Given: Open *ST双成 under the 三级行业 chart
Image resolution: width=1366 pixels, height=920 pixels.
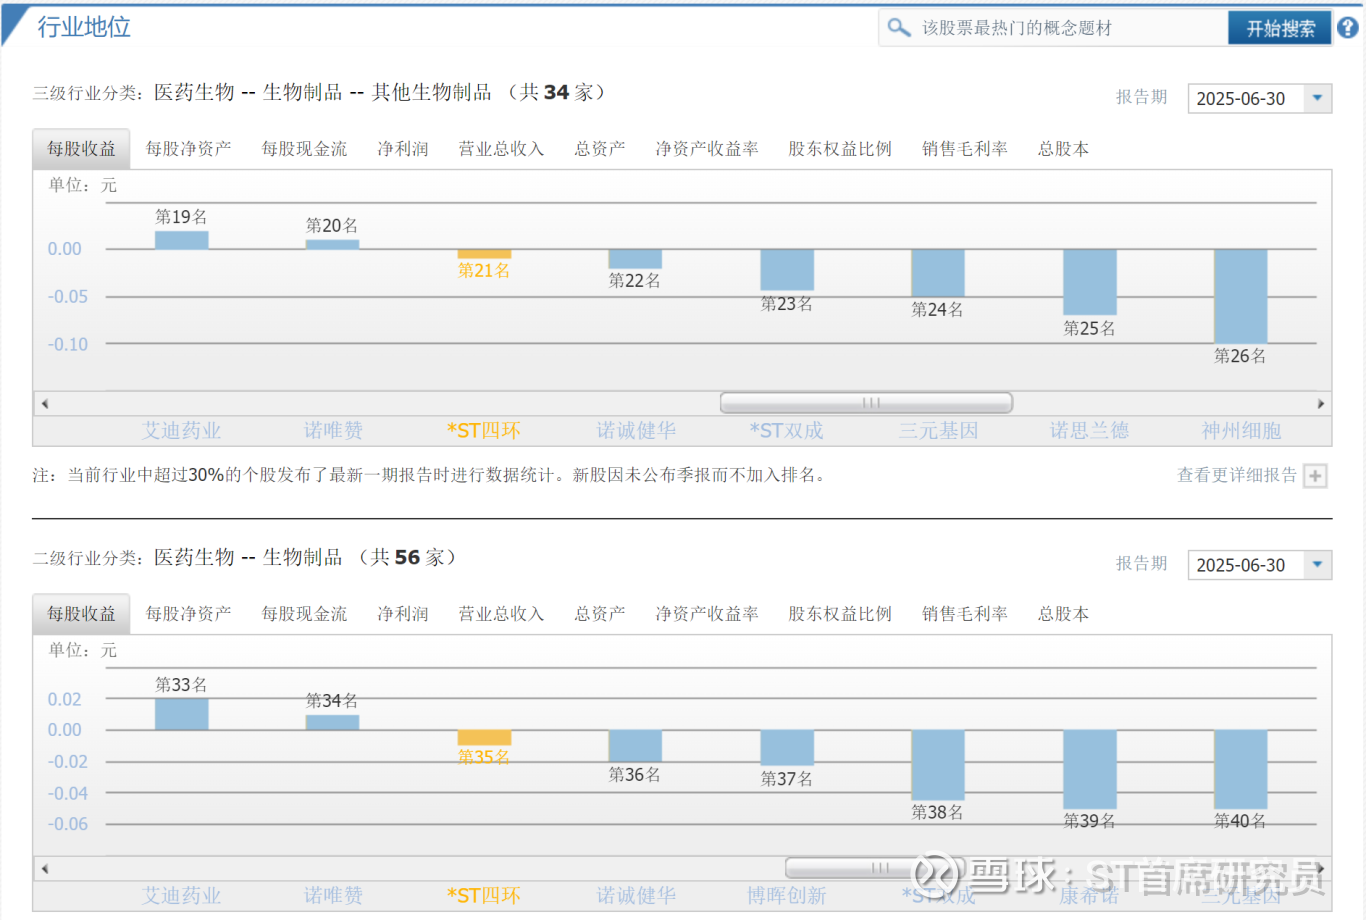Looking at the screenshot, I should pyautogui.click(x=787, y=431).
